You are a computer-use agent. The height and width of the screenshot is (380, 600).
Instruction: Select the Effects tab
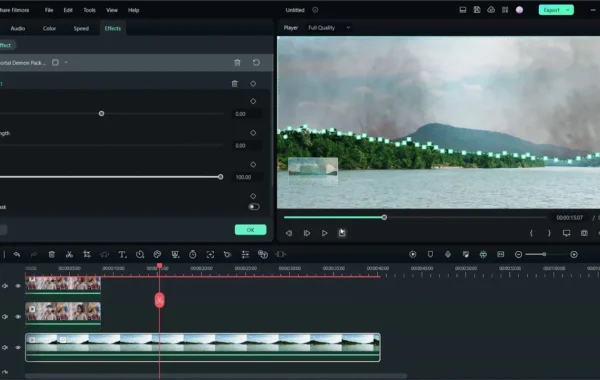tap(112, 28)
